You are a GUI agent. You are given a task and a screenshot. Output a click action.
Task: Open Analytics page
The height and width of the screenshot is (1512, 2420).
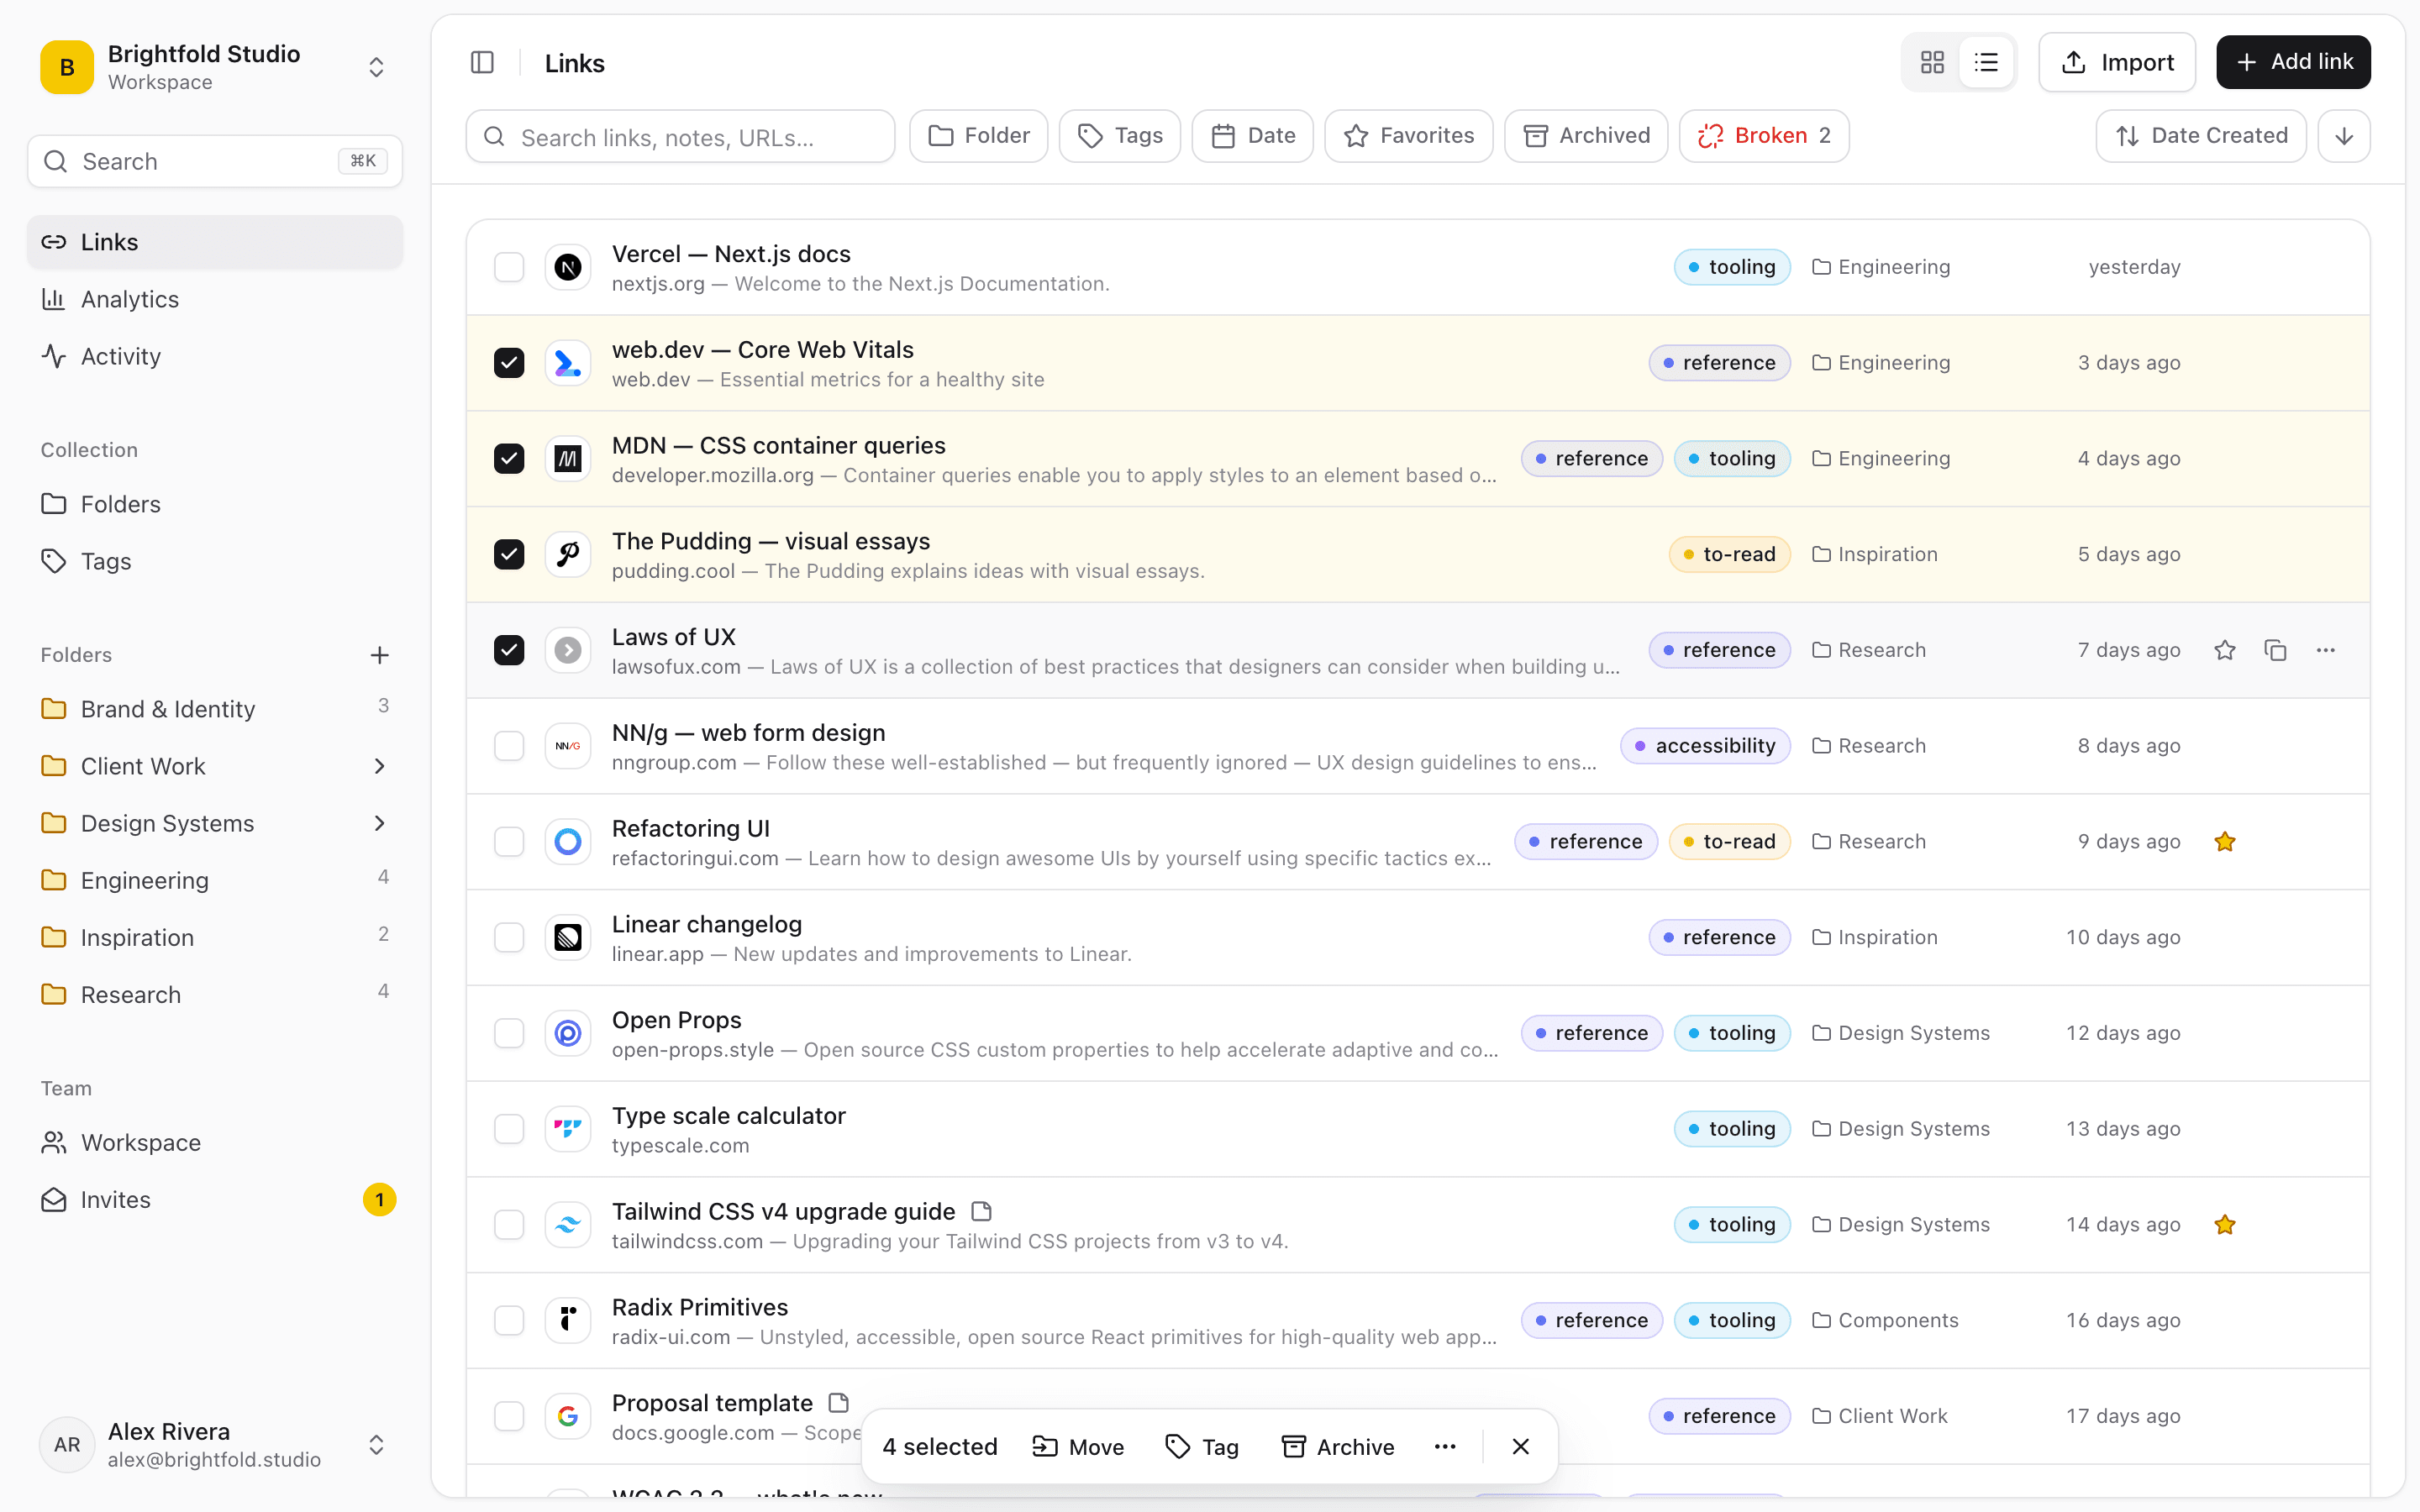214,299
